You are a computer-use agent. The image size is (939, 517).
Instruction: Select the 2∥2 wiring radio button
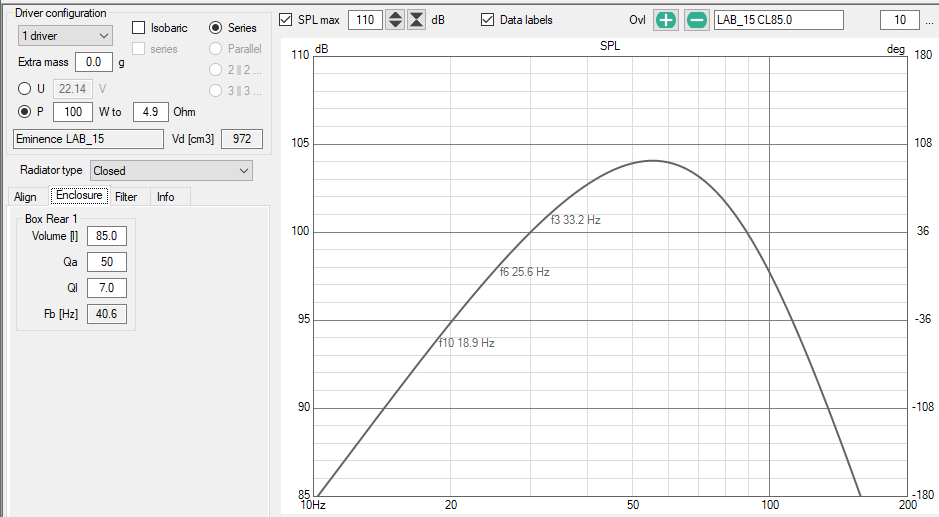(x=216, y=69)
